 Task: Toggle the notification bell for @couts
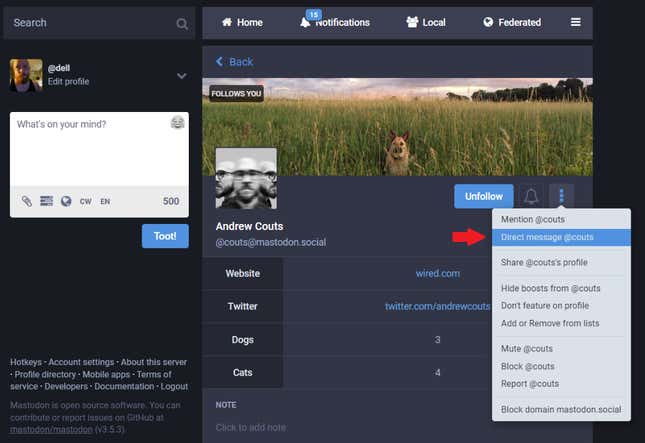(531, 196)
